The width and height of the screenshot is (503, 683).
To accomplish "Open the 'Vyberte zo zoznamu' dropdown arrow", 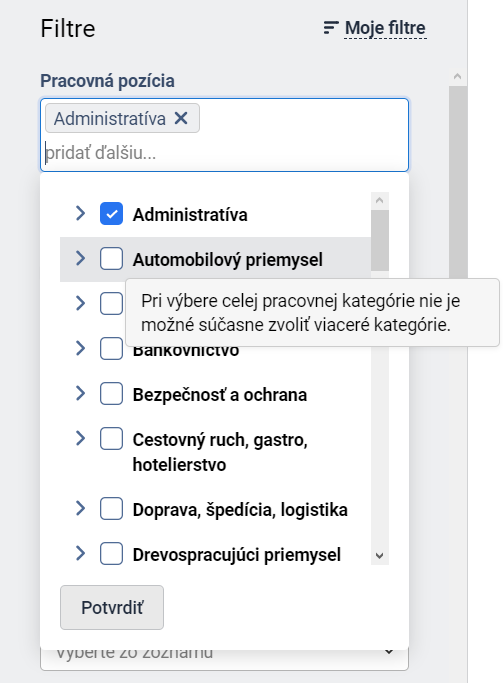I will tap(389, 652).
